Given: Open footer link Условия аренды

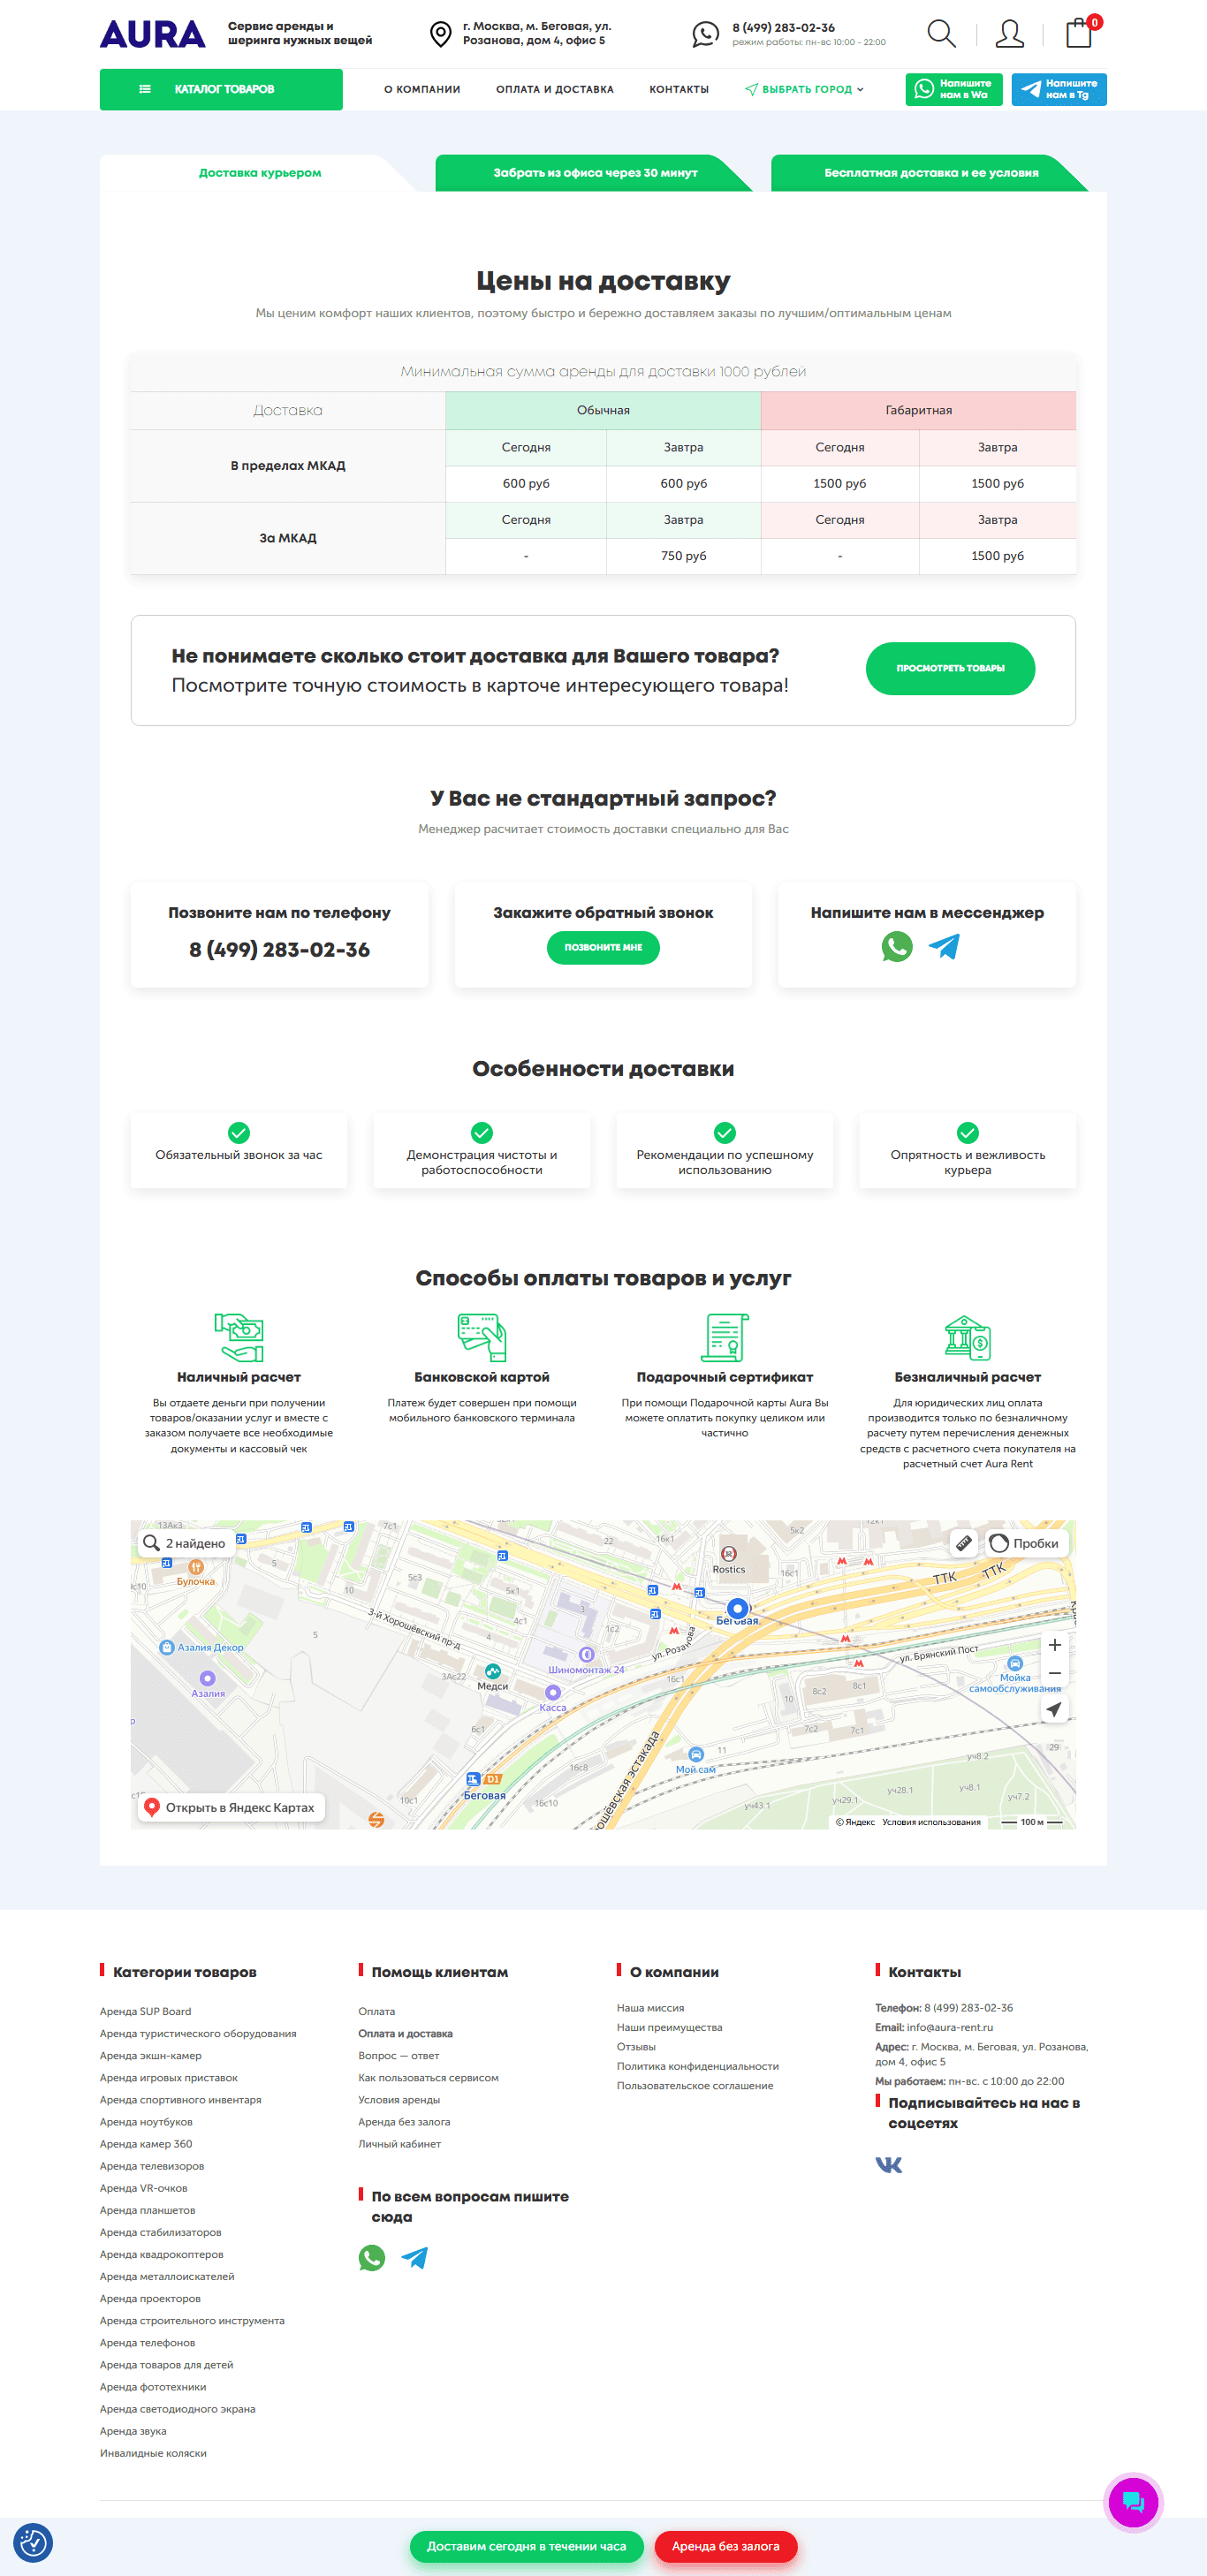Looking at the screenshot, I should tap(399, 2099).
